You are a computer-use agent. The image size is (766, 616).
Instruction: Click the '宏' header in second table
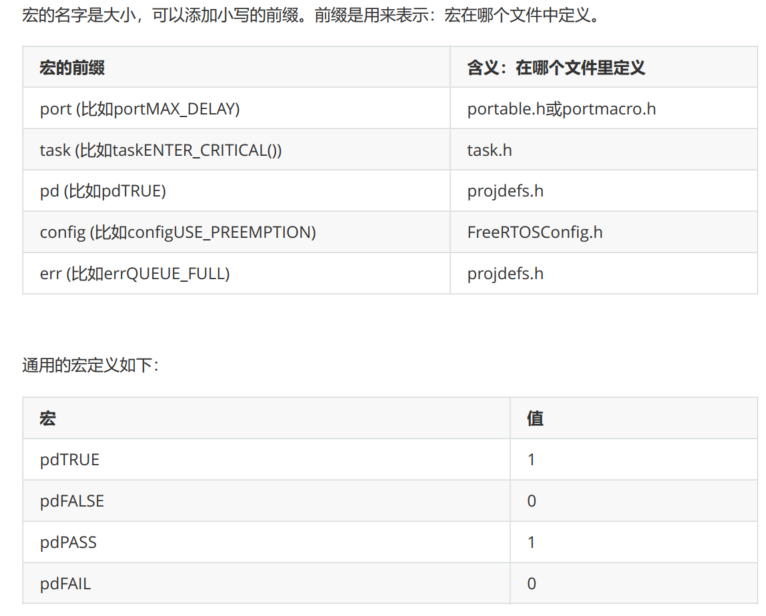[x=47, y=418]
